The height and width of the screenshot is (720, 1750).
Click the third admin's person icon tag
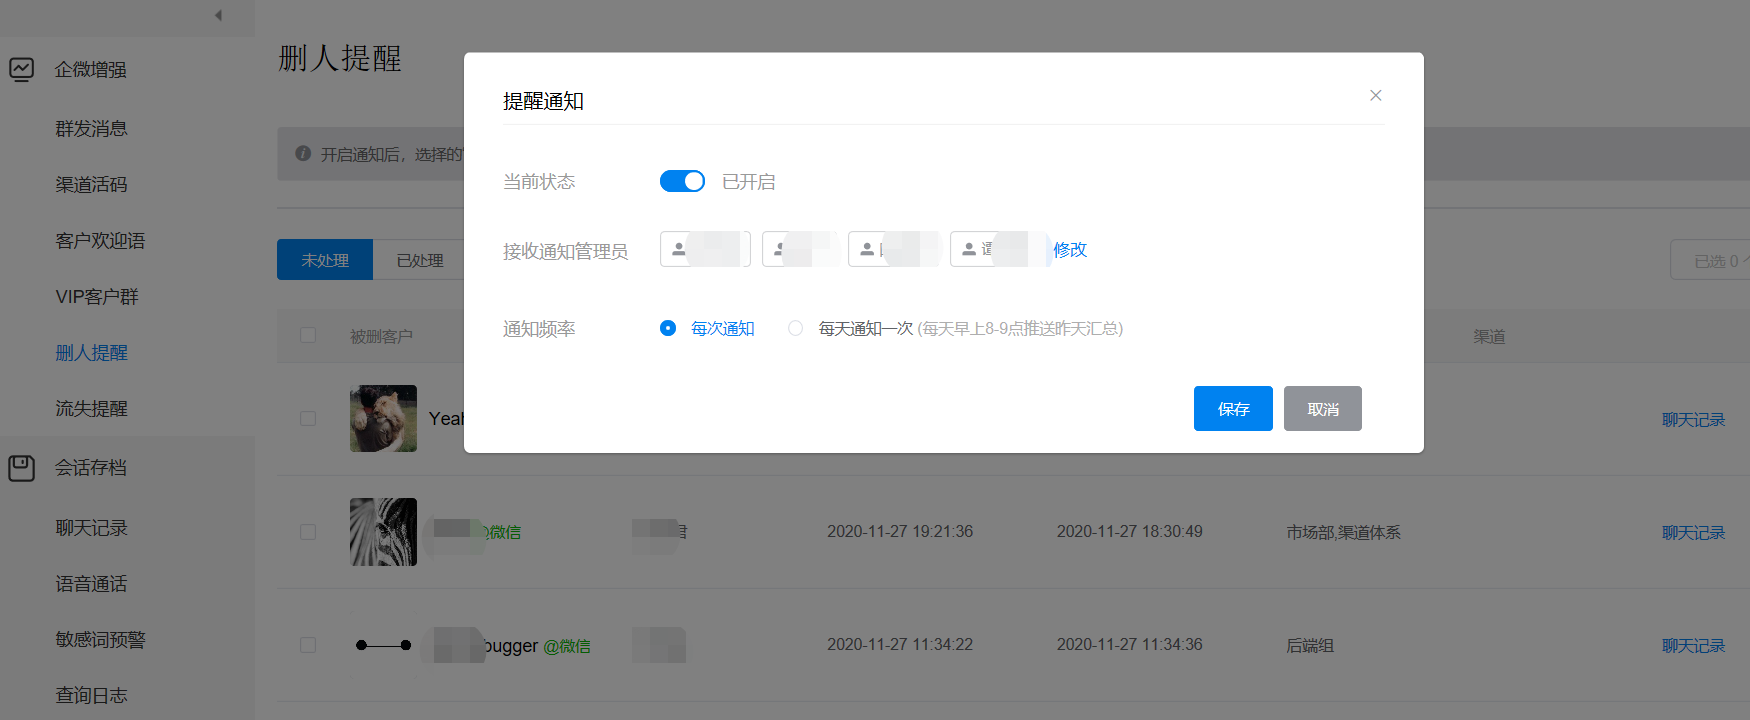point(867,249)
